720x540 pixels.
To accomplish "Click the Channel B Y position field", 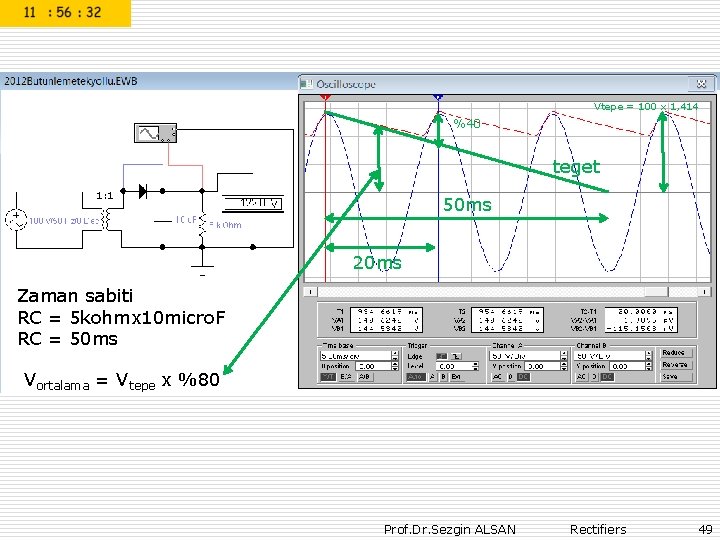I will pos(627,366).
